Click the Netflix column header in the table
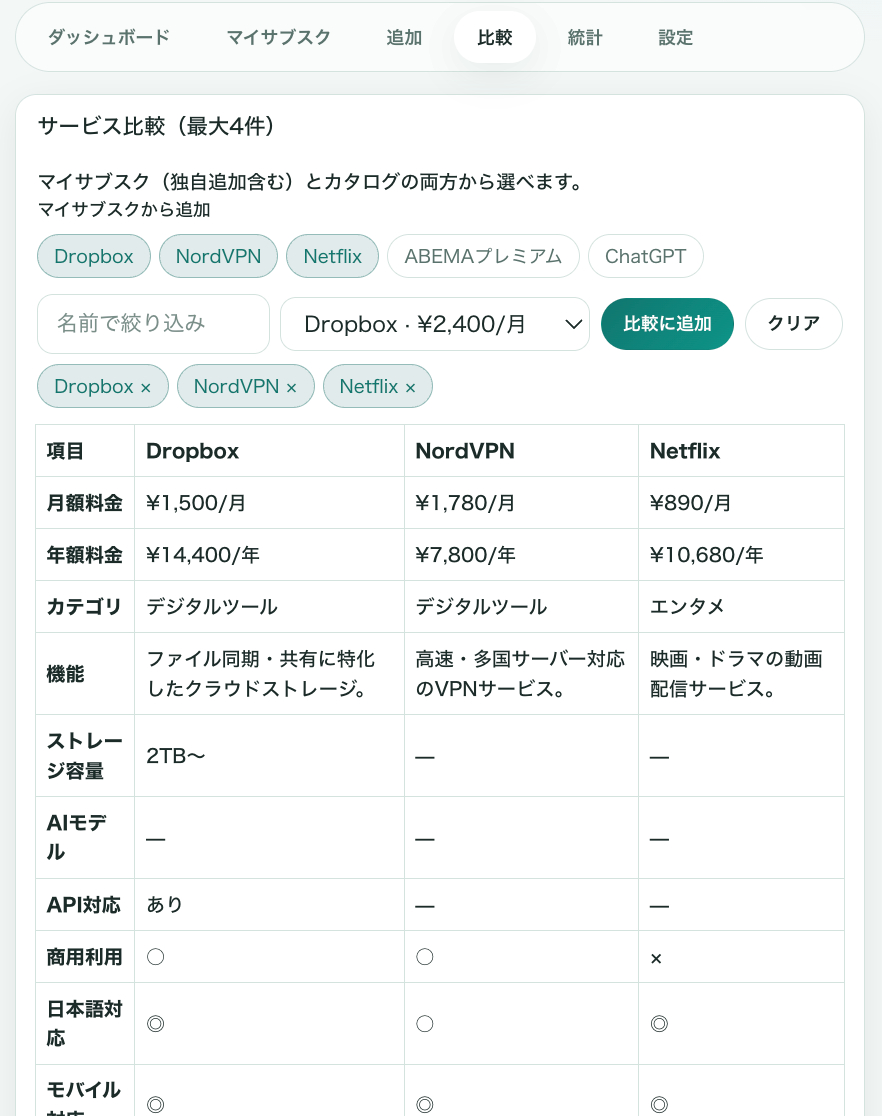 coord(741,451)
